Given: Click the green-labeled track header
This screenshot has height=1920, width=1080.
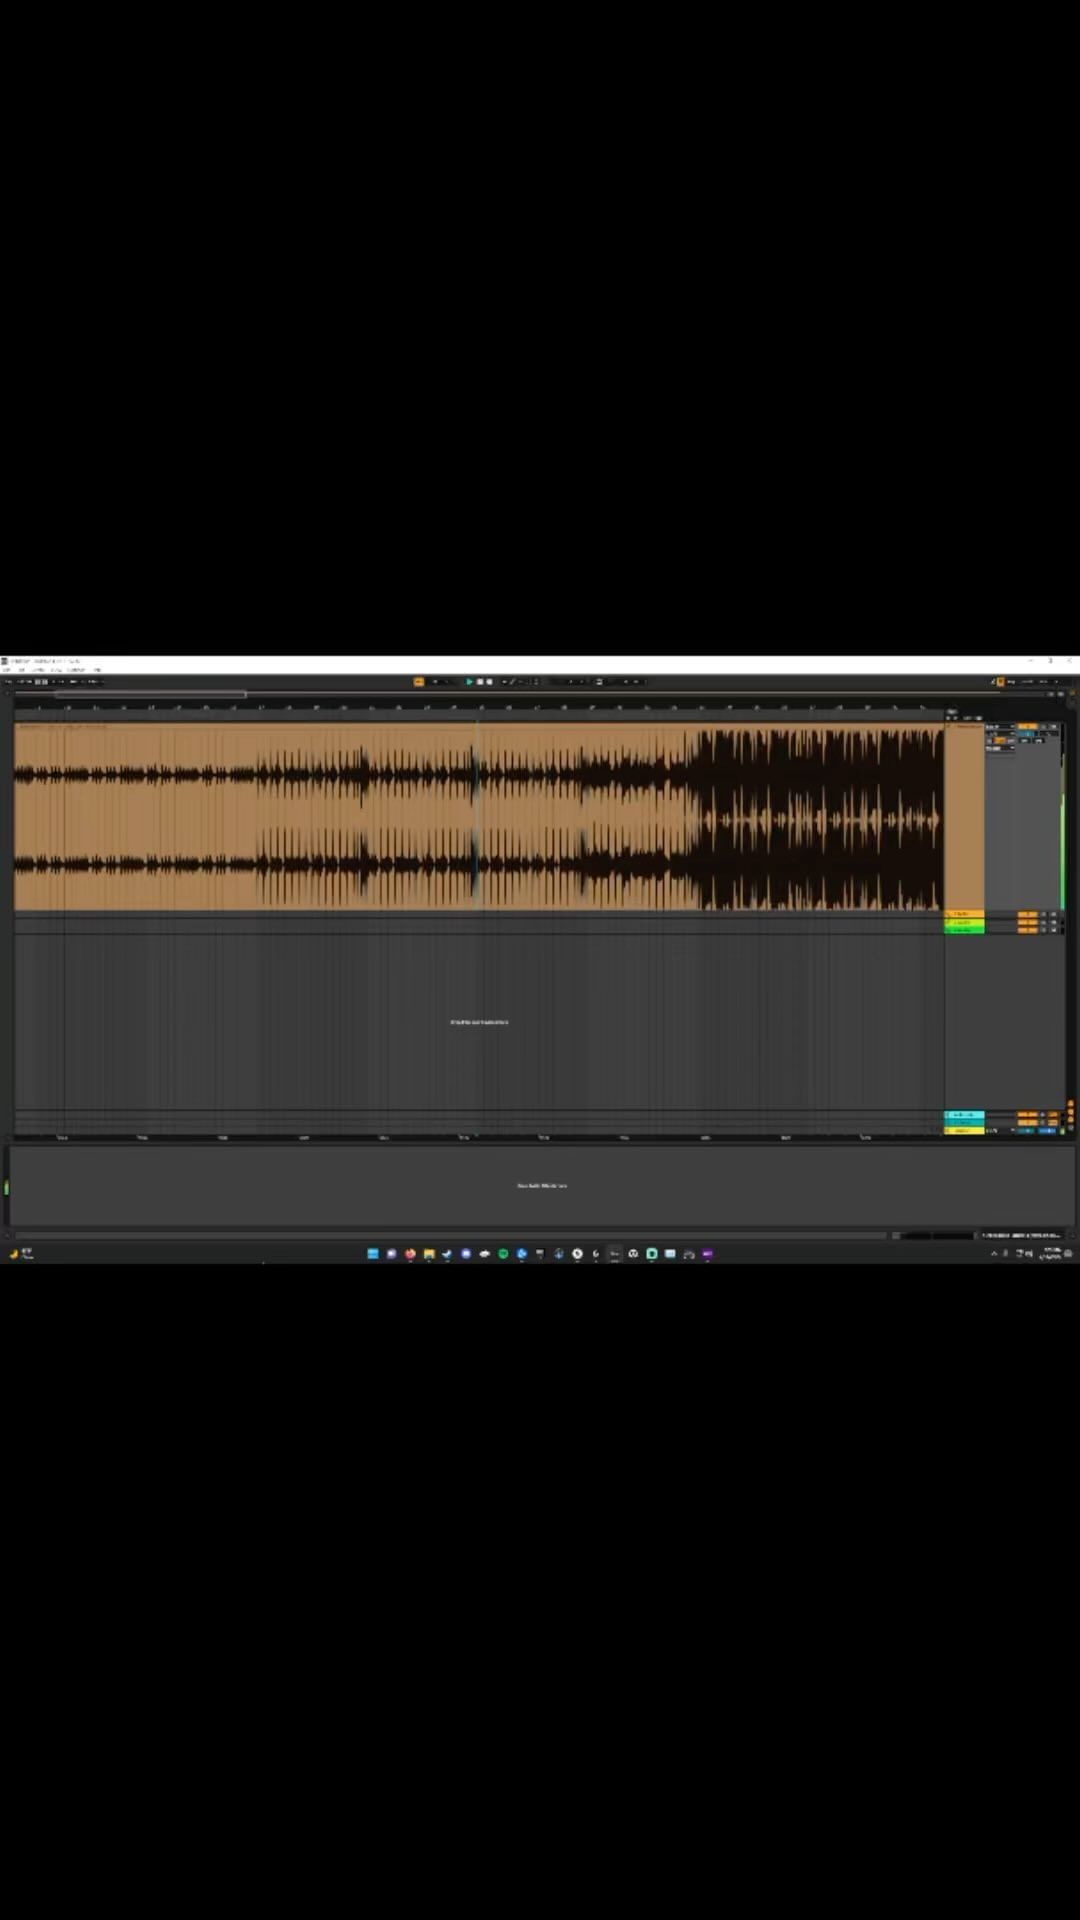Looking at the screenshot, I should 964,929.
